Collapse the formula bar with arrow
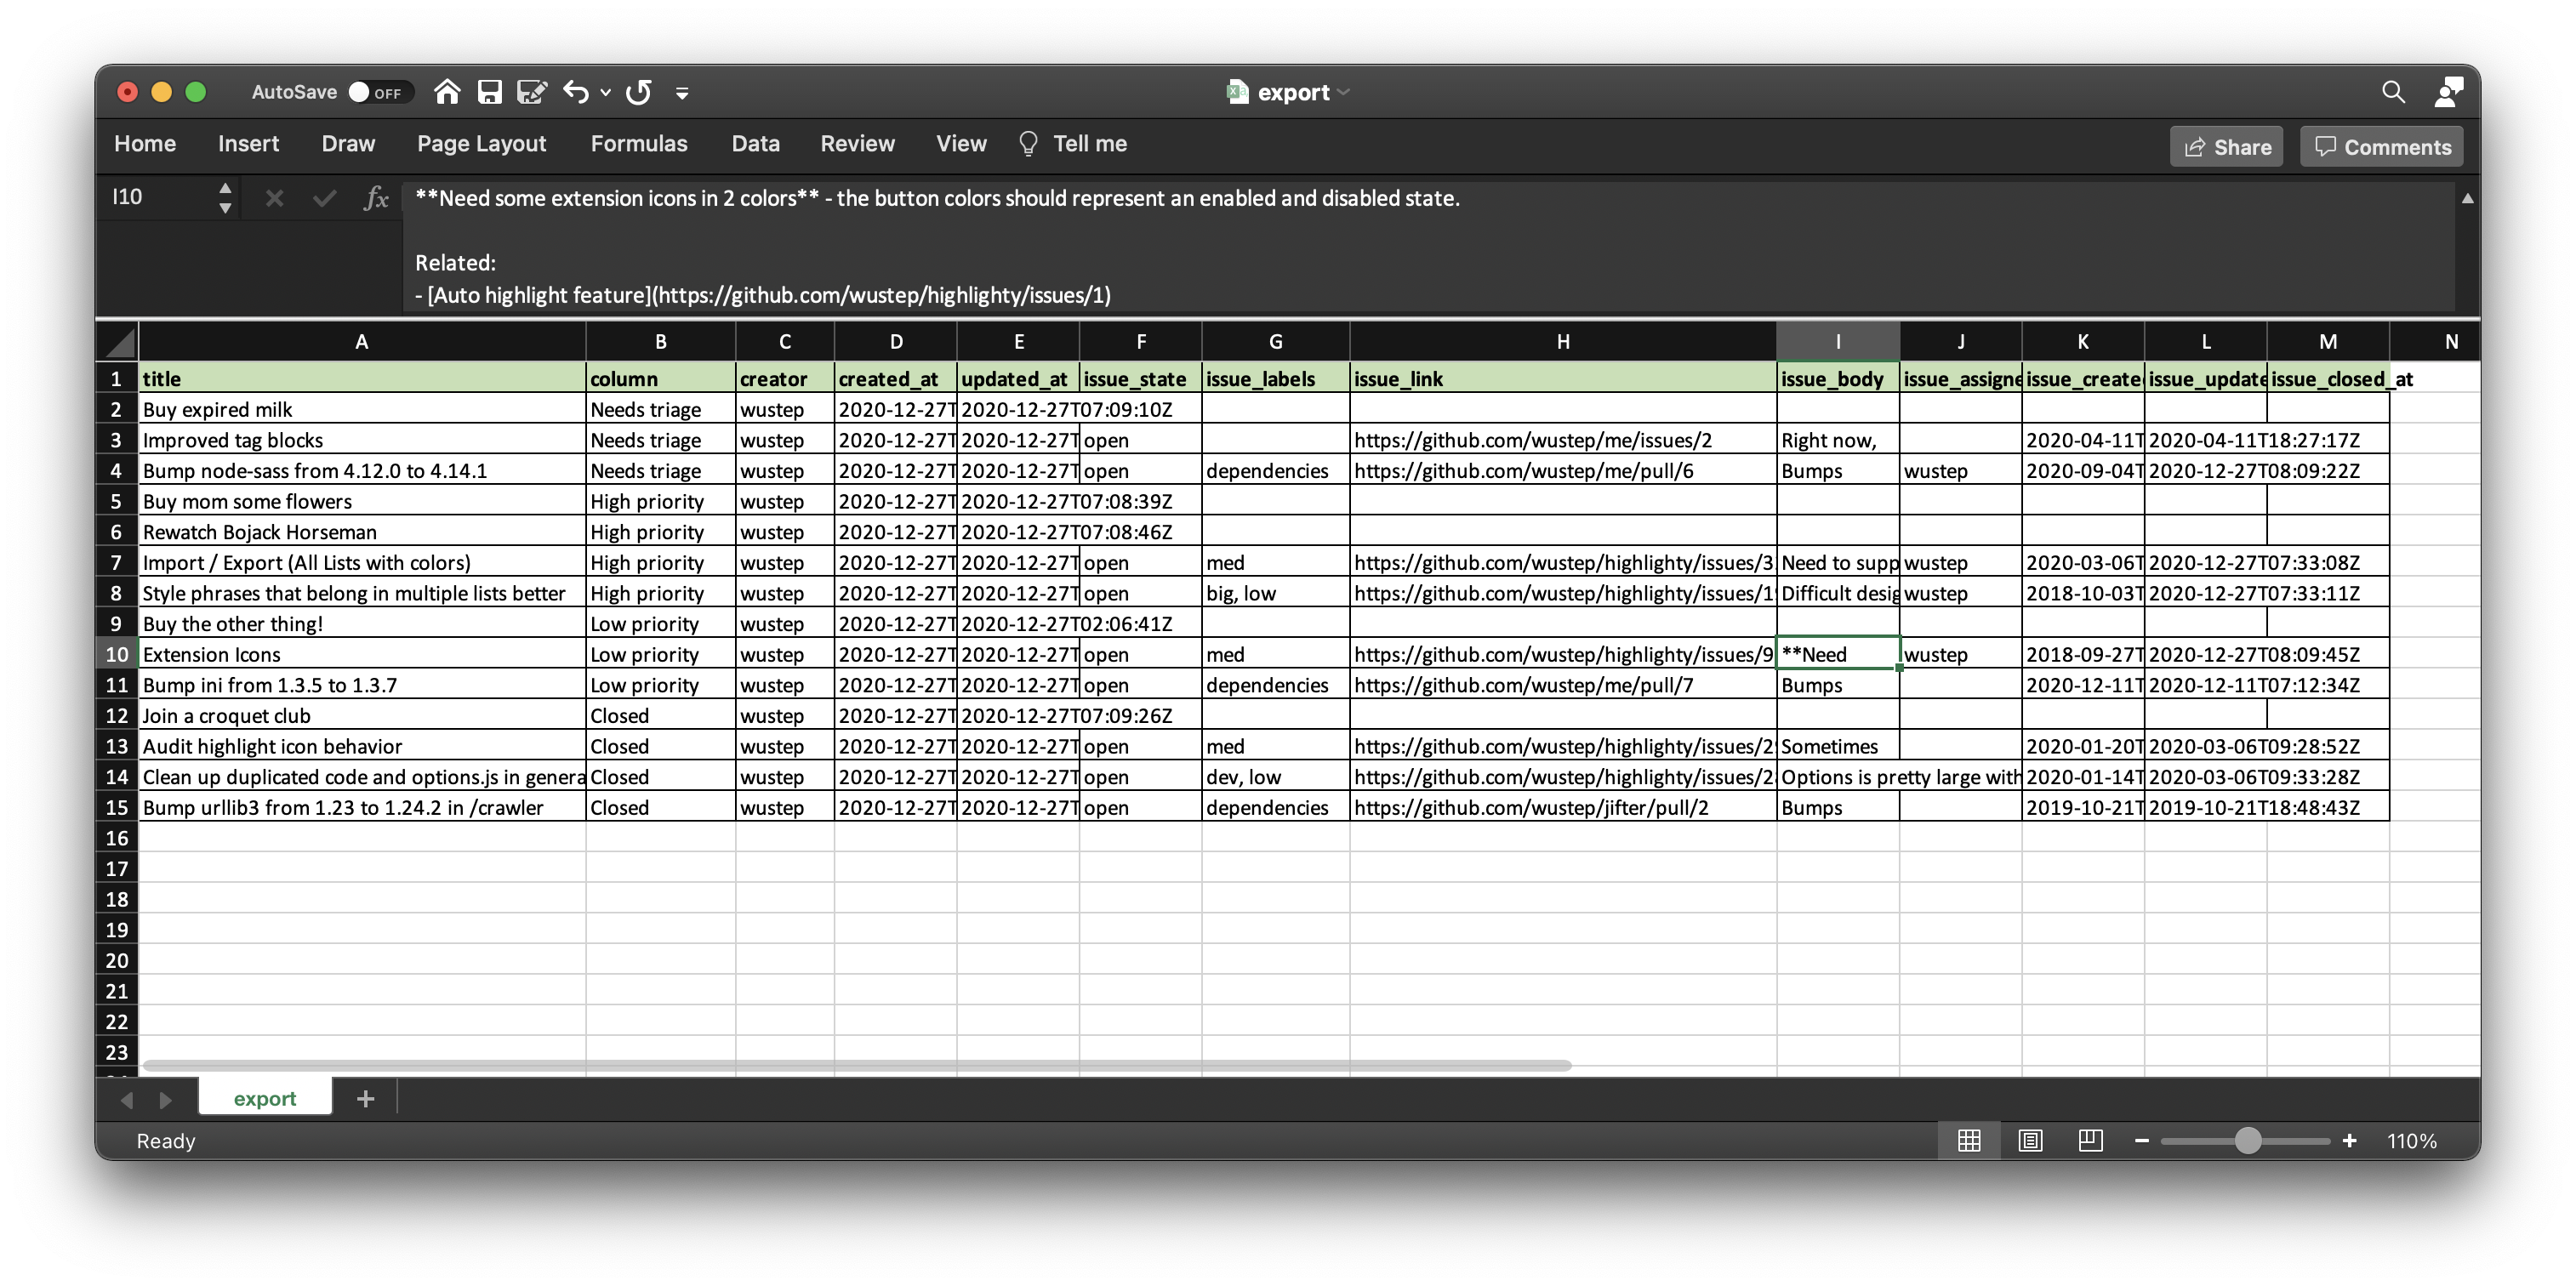 (2467, 198)
